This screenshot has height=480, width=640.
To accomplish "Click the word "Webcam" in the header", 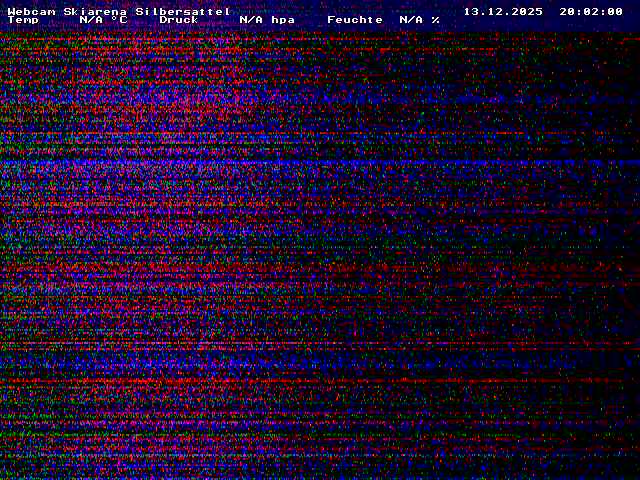I will click(x=31, y=11).
